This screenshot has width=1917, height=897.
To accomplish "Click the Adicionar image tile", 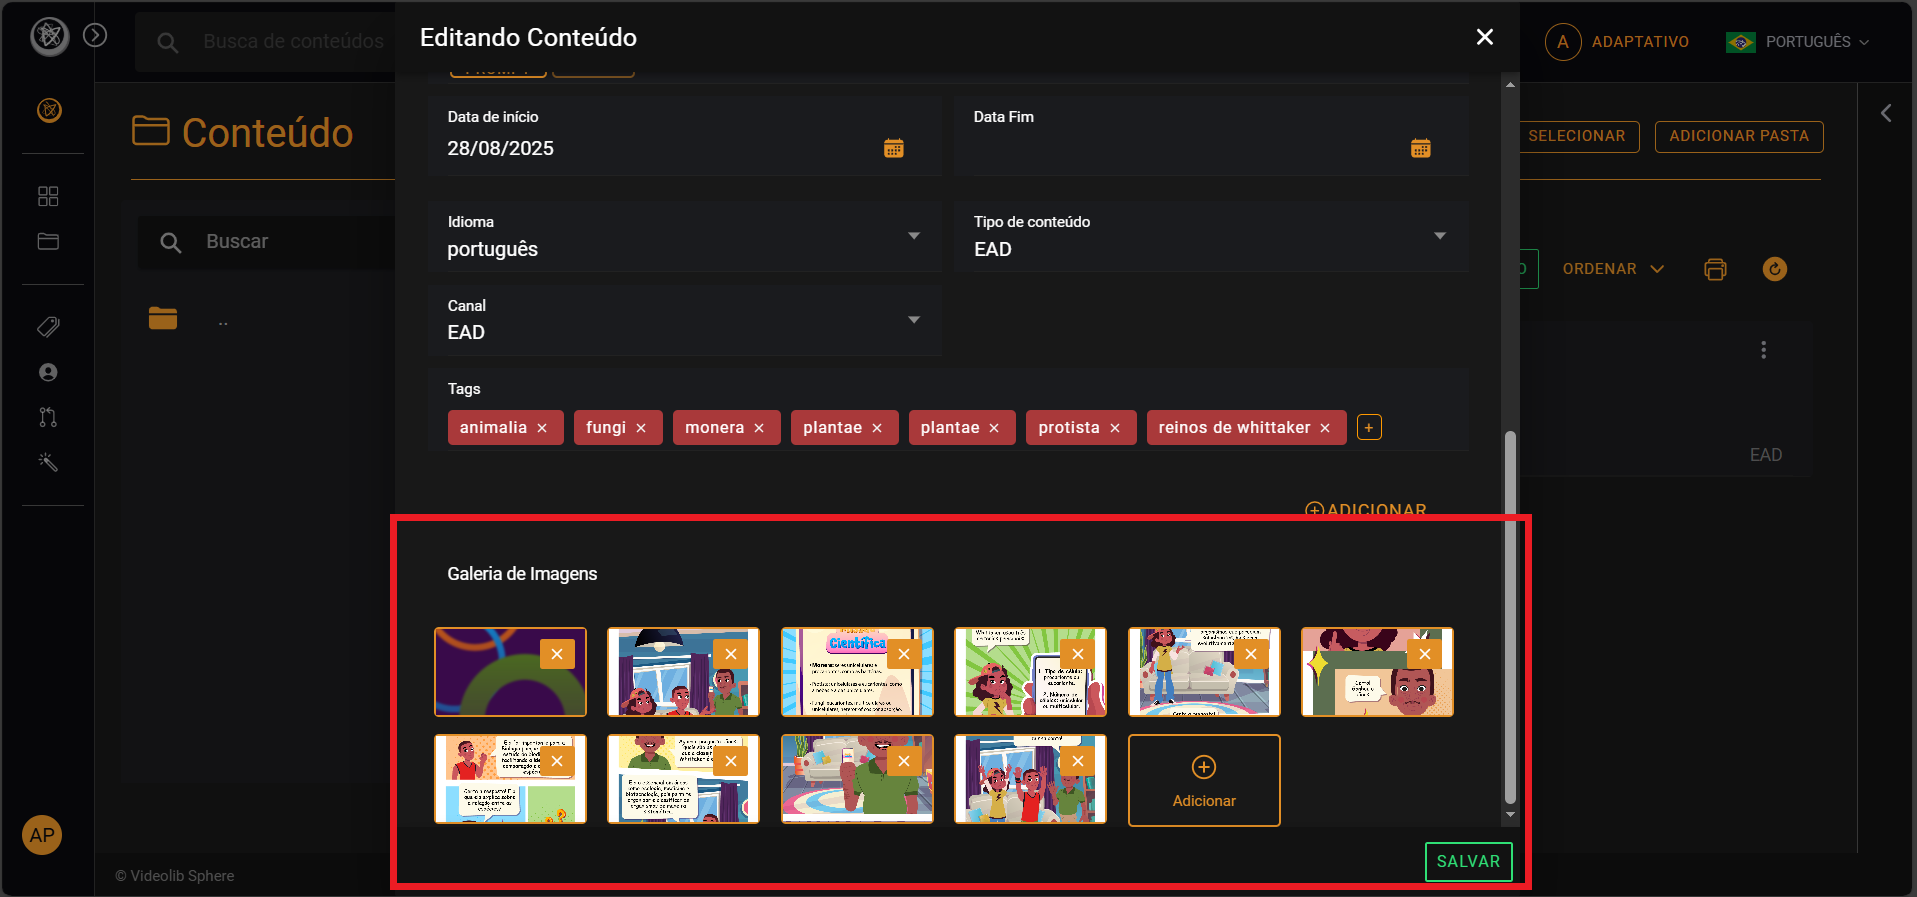I will coord(1204,781).
